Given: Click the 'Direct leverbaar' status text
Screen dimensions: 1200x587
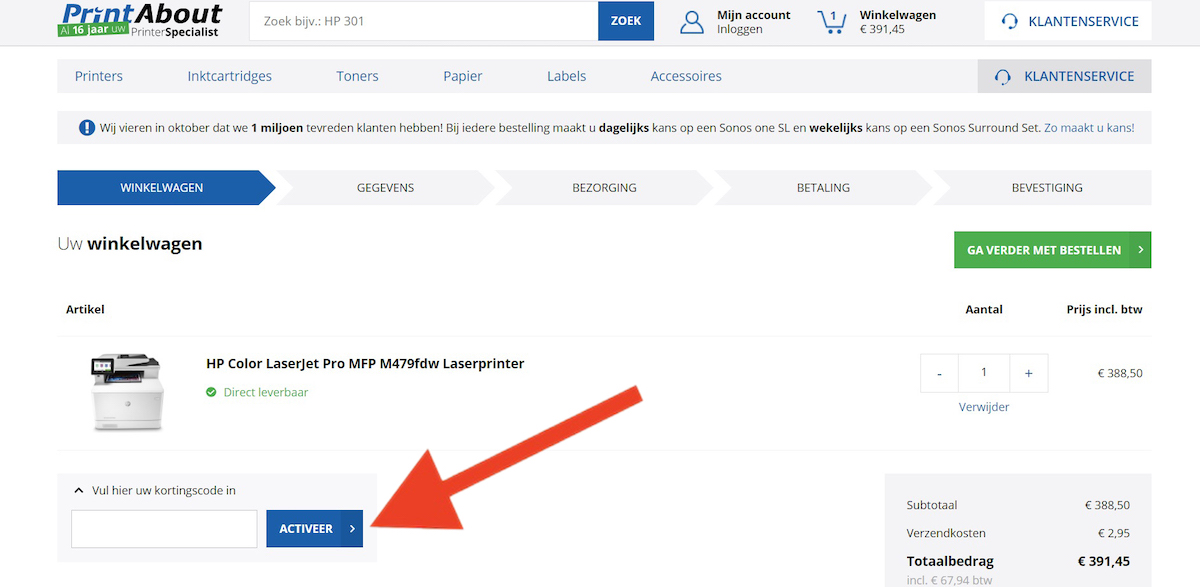Looking at the screenshot, I should coord(265,392).
